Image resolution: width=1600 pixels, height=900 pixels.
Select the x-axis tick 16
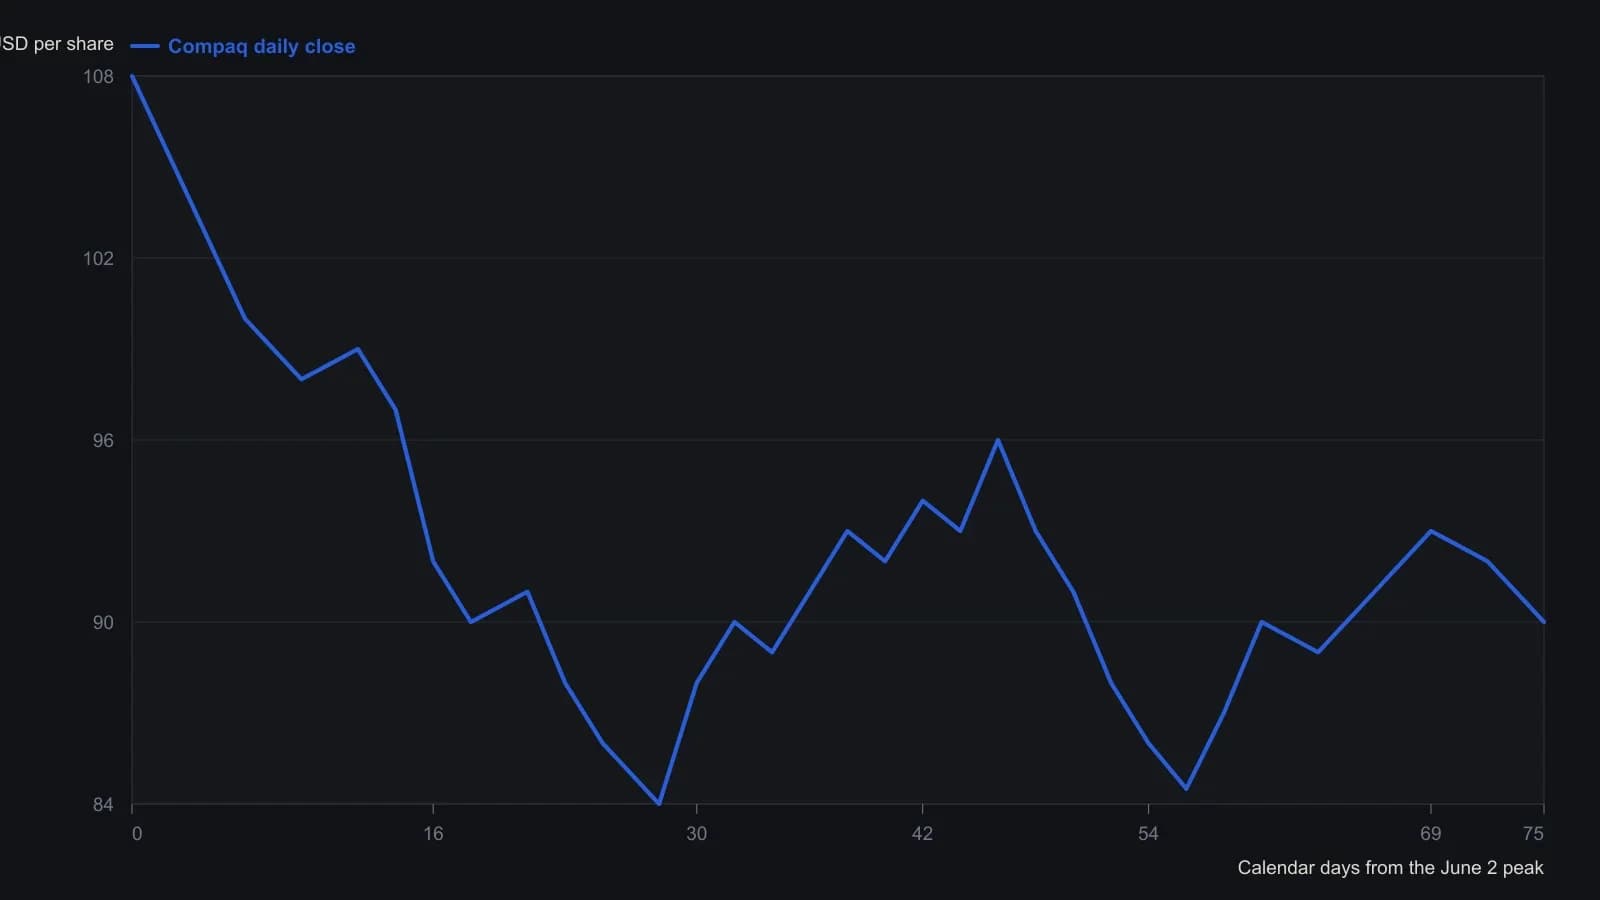(x=433, y=834)
